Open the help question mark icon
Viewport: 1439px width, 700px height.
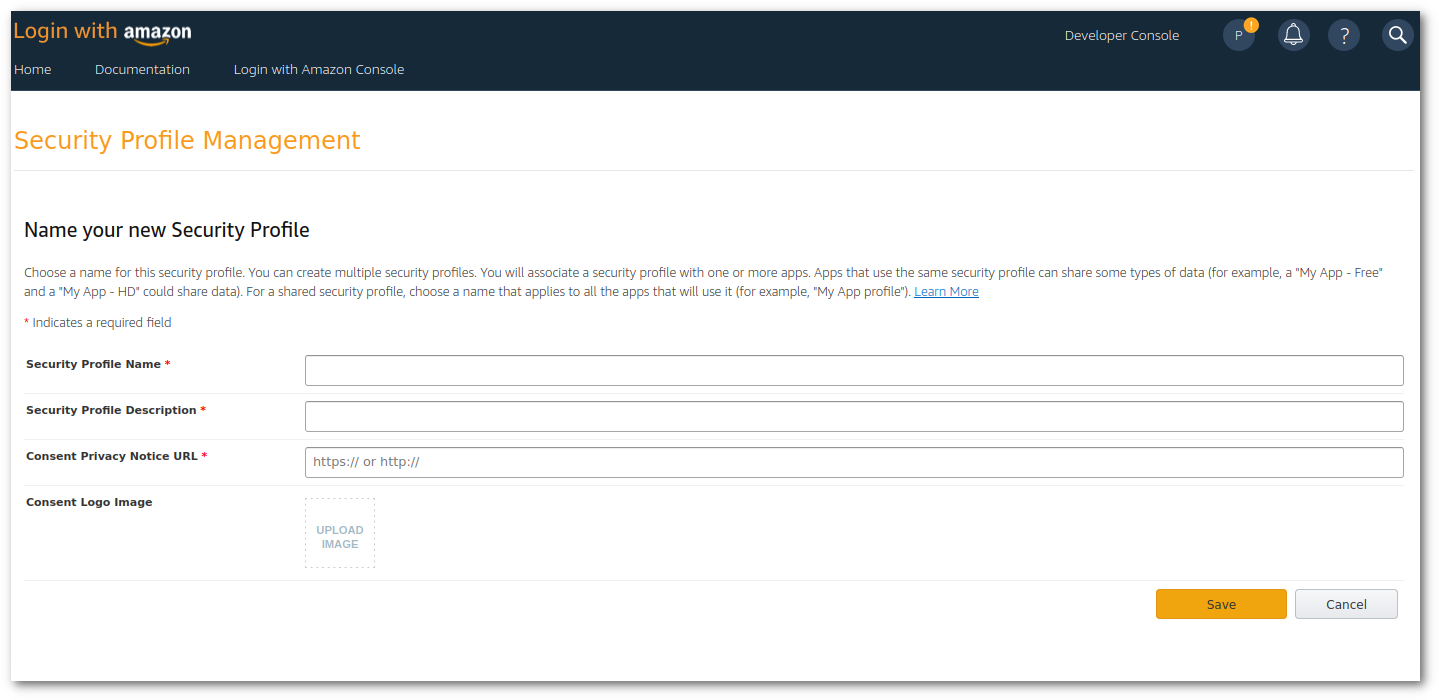click(1343, 35)
